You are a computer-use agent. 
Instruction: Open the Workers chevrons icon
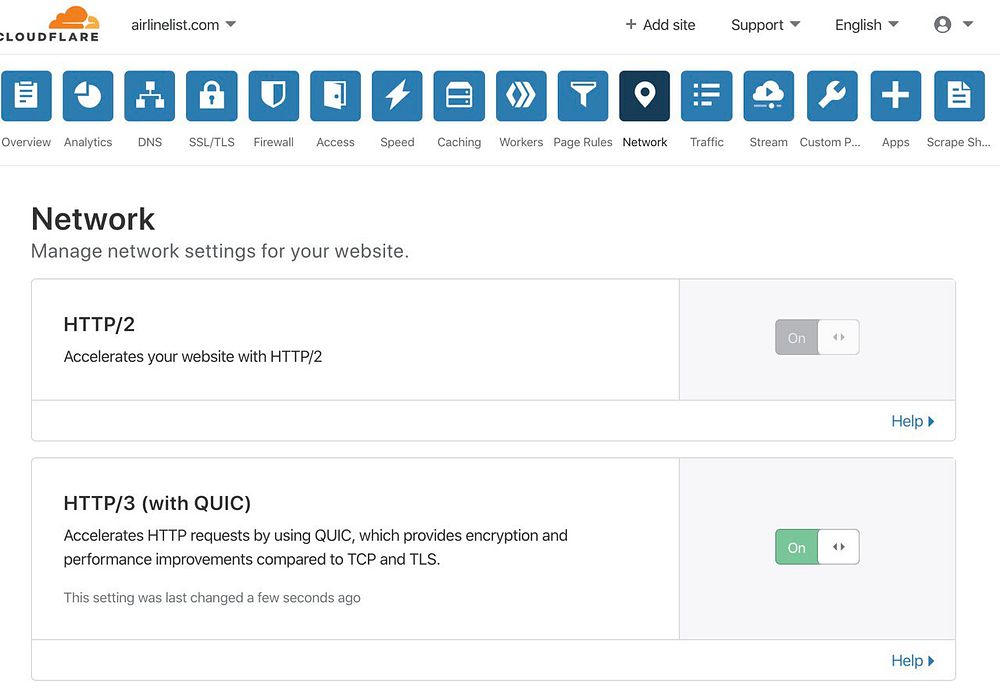[x=521, y=96]
